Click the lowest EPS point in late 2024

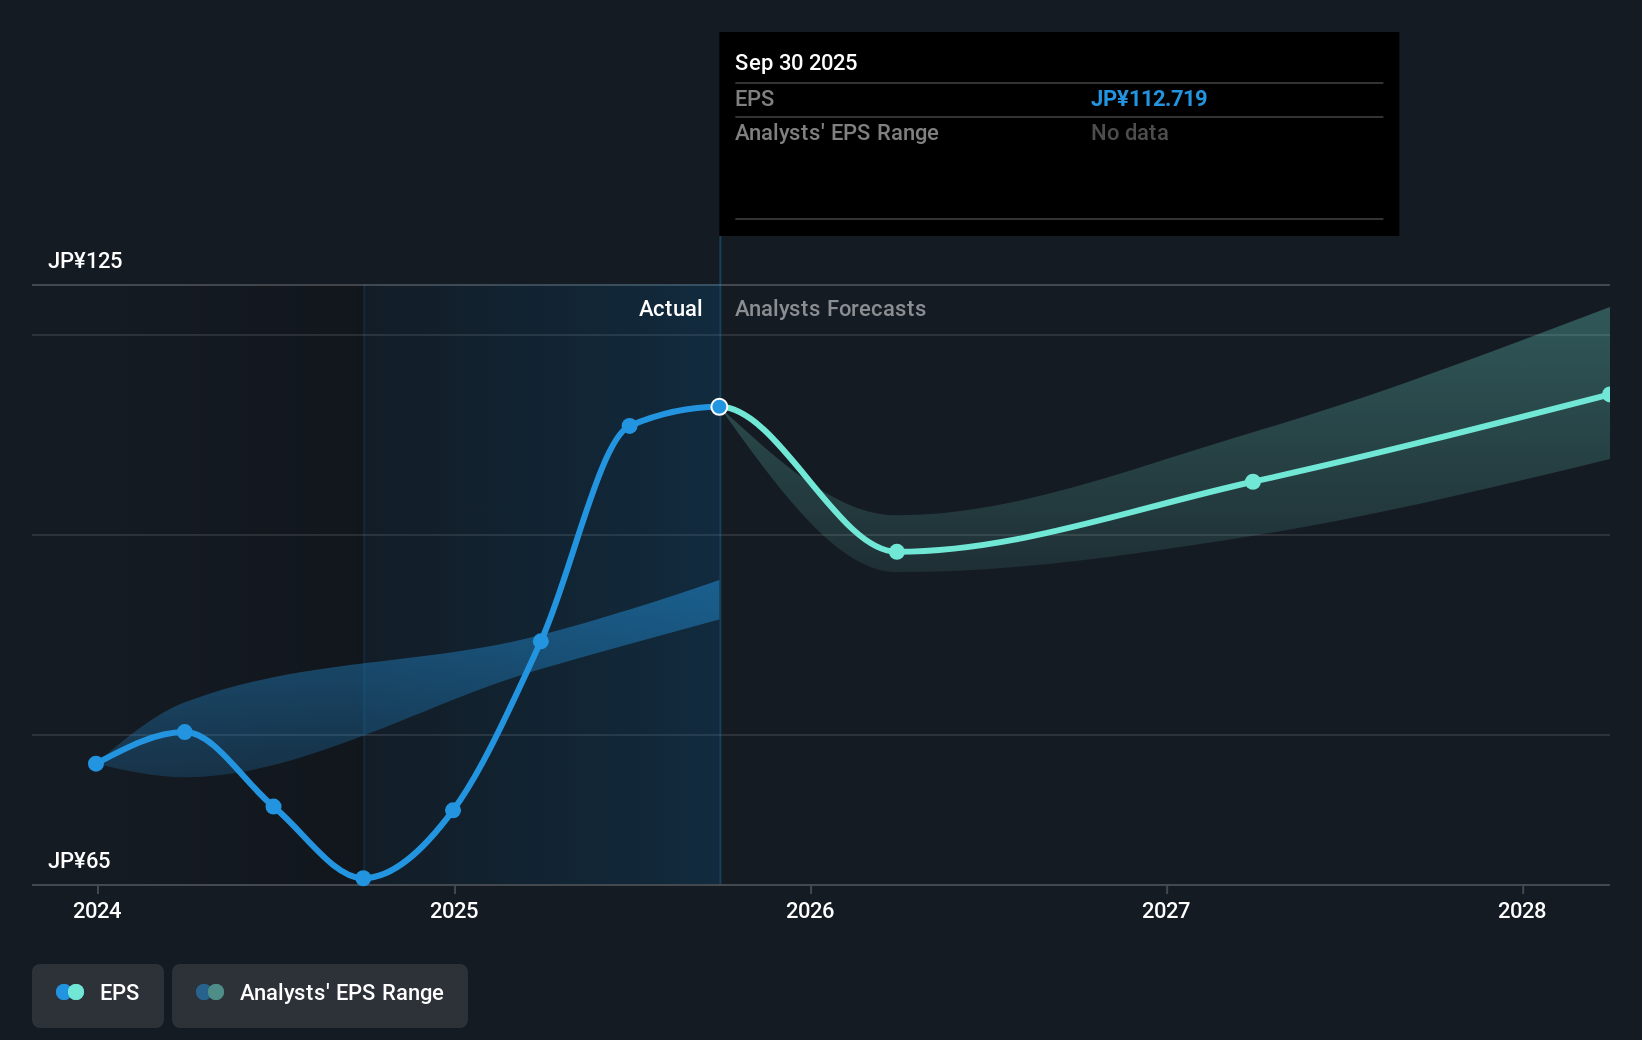pyautogui.click(x=364, y=878)
